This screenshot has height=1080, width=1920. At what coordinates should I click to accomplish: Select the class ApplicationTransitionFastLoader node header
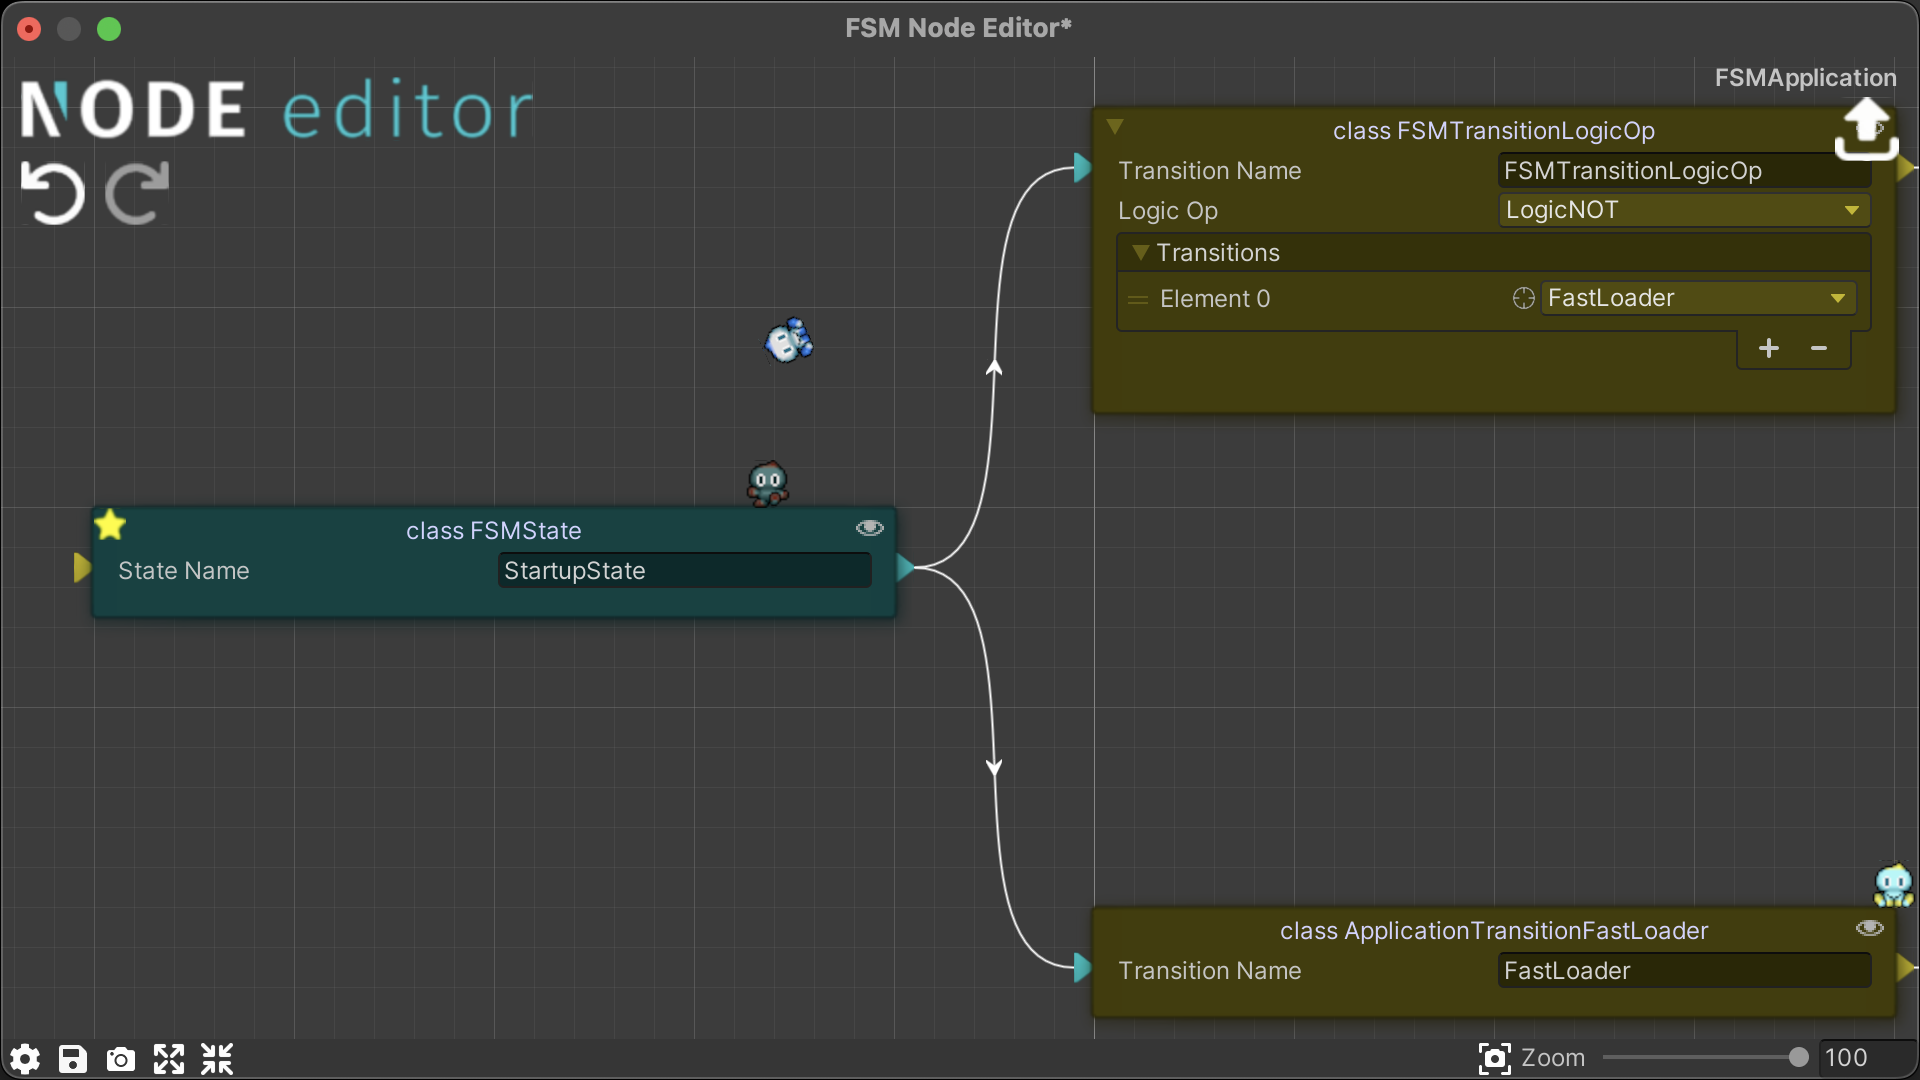[1494, 931]
